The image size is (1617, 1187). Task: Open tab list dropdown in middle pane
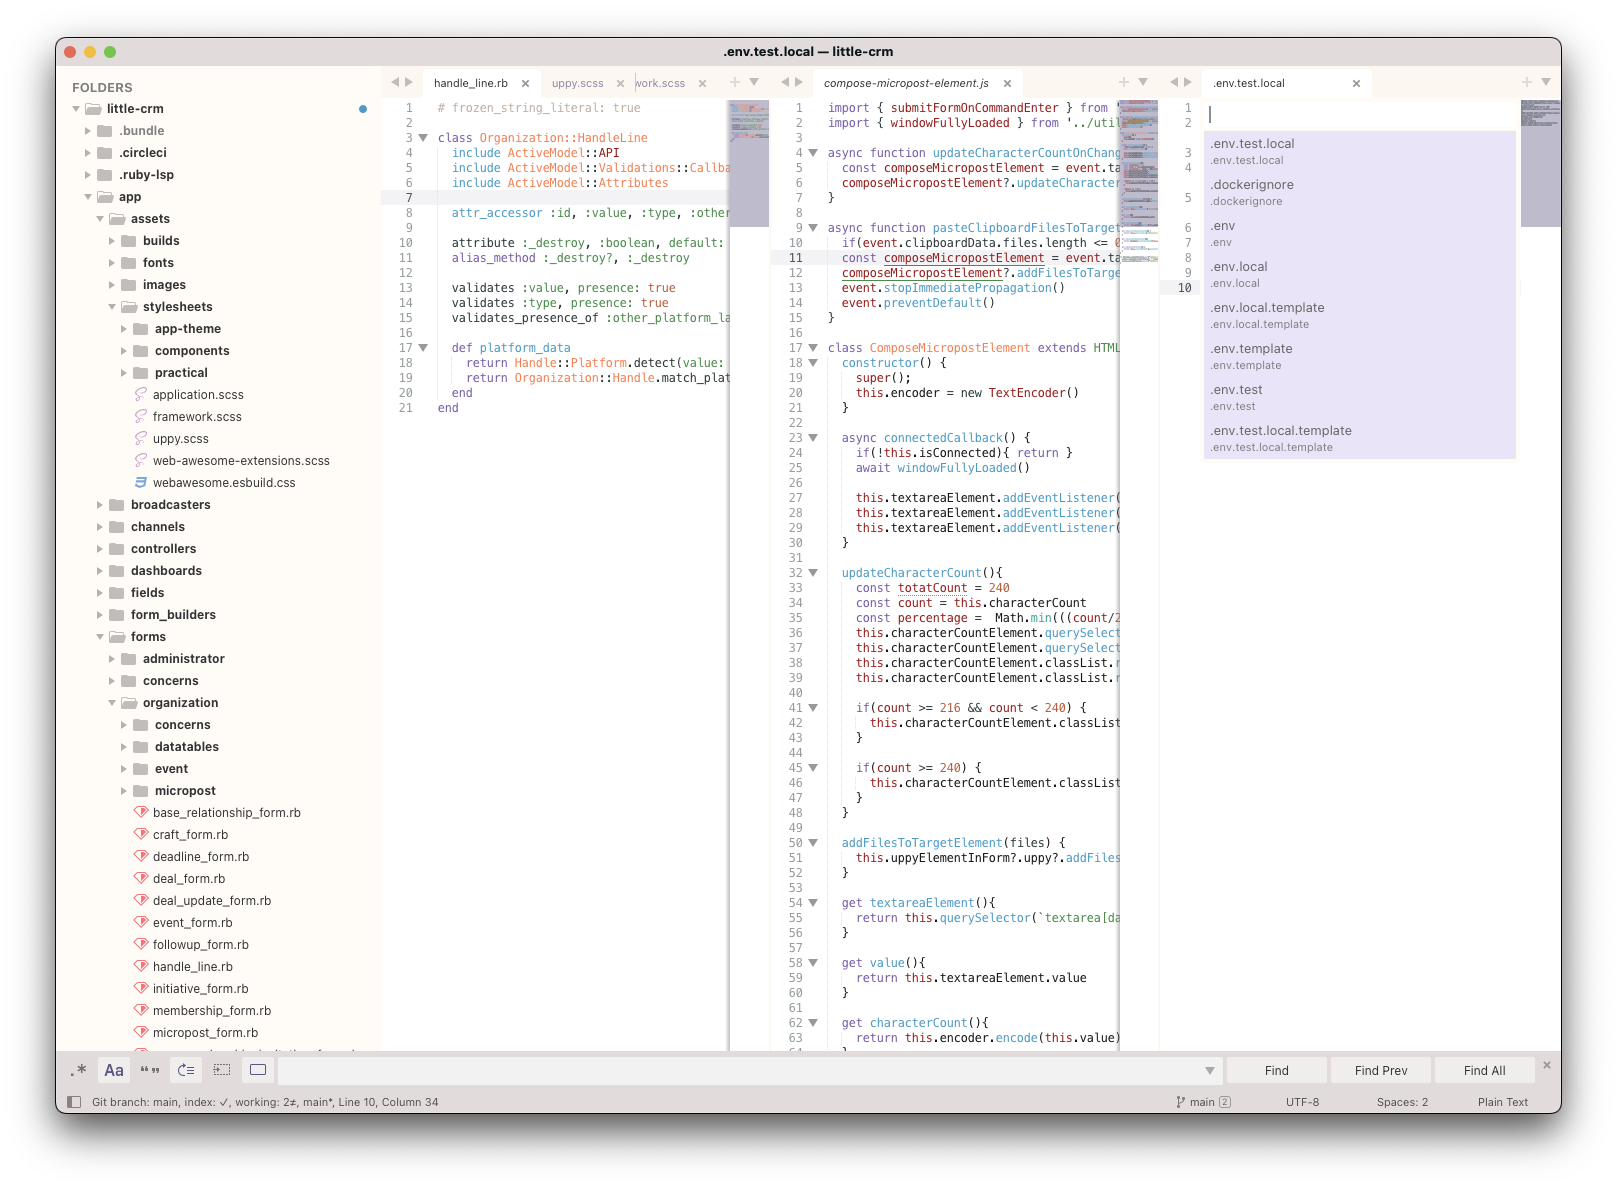[x=1143, y=82]
